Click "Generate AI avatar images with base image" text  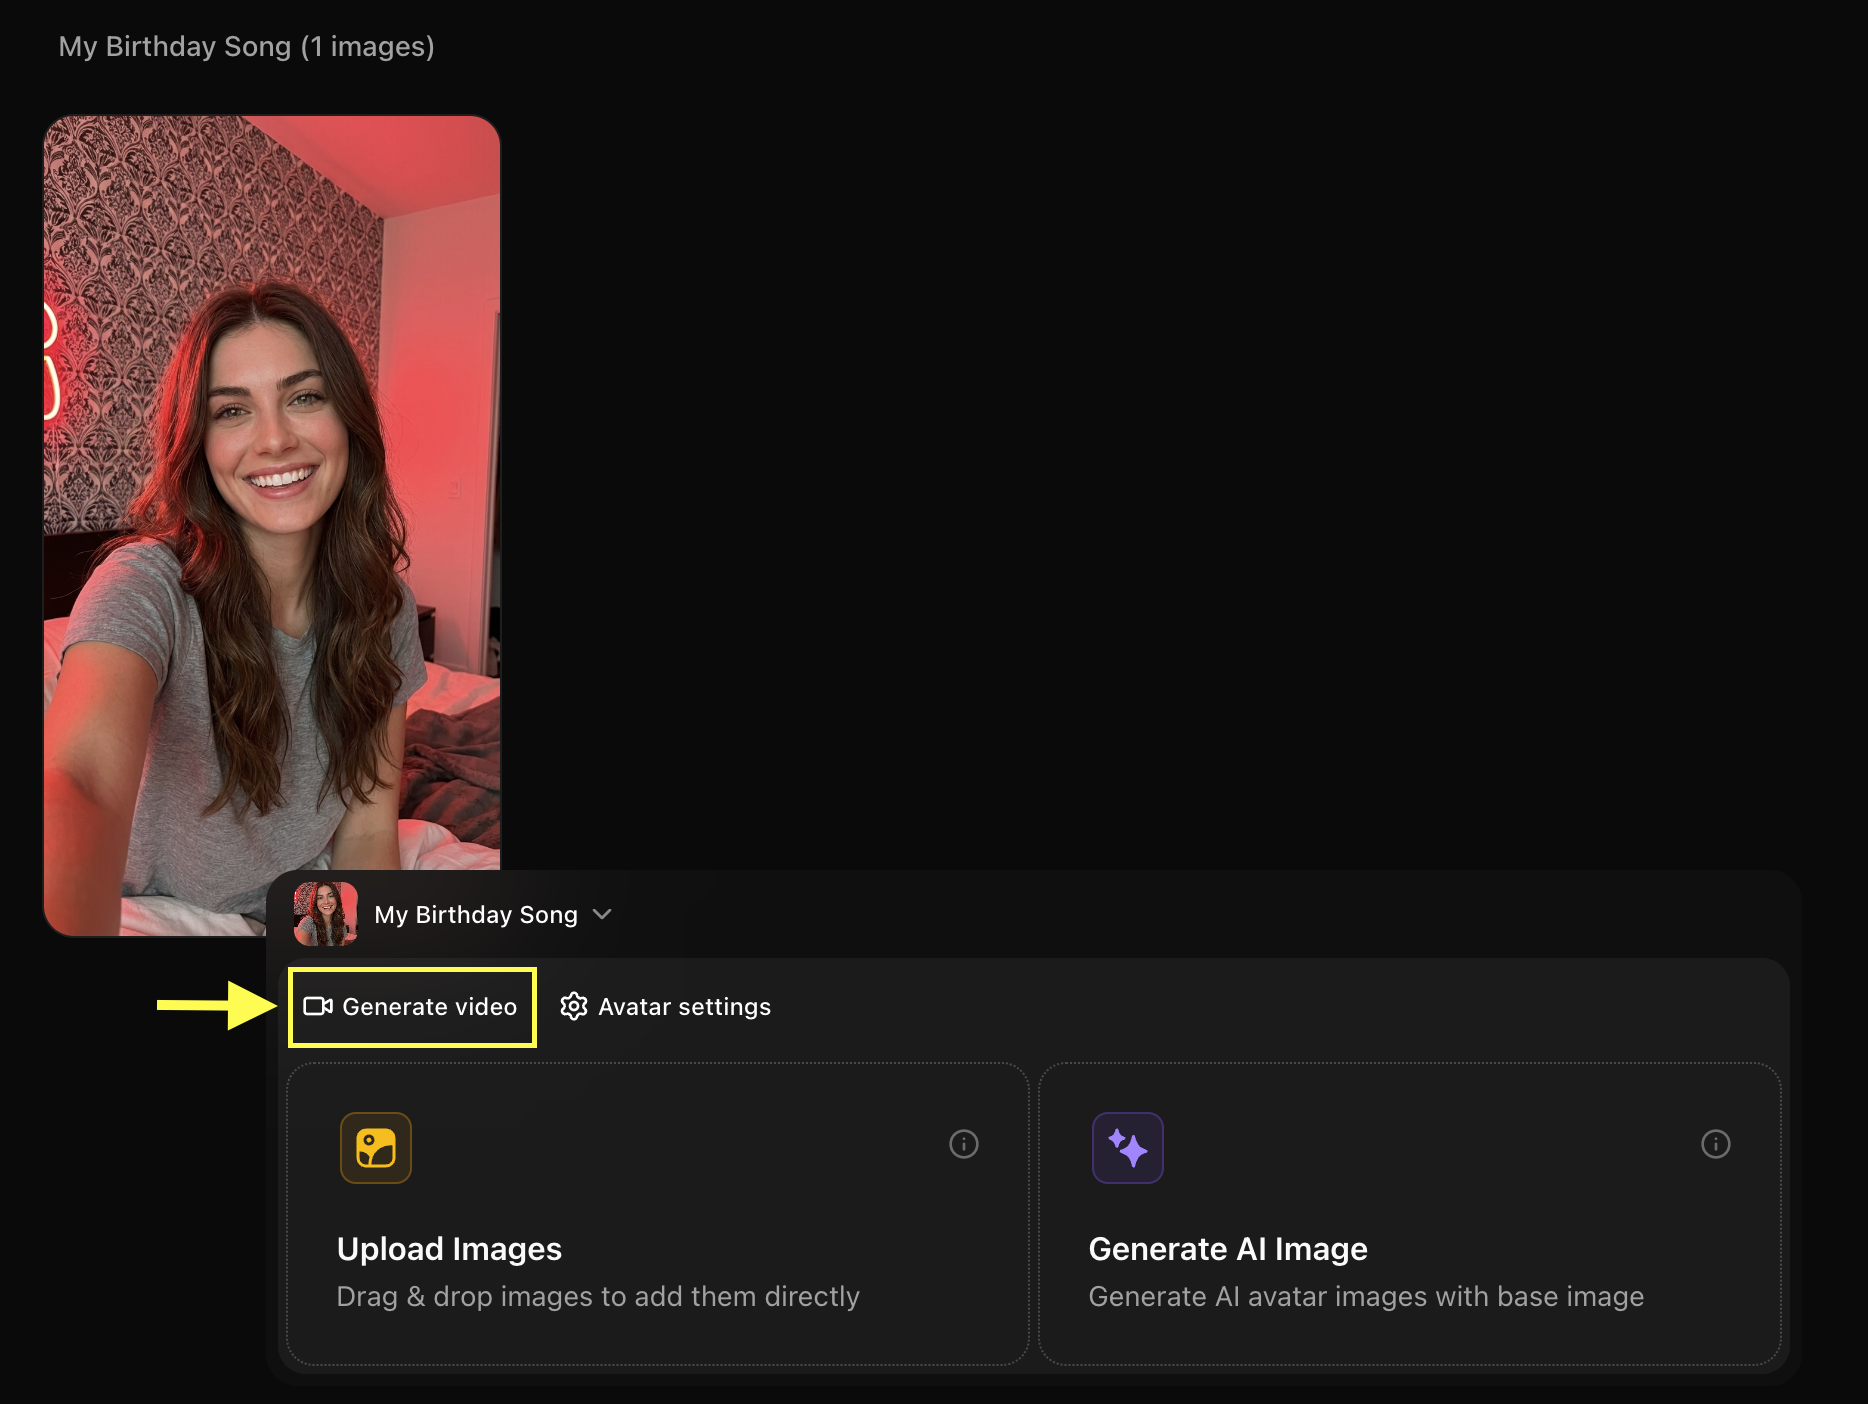[1366, 1297]
